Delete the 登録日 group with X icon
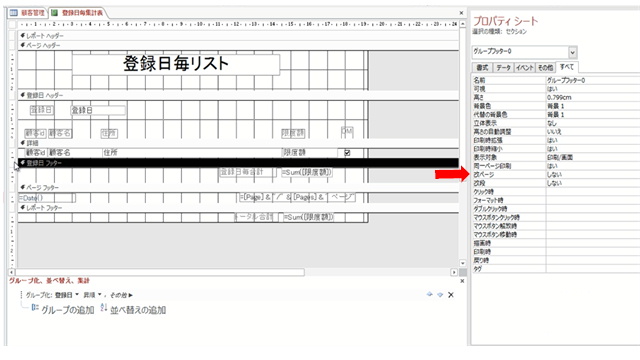This screenshot has height=360, width=640. [451, 295]
